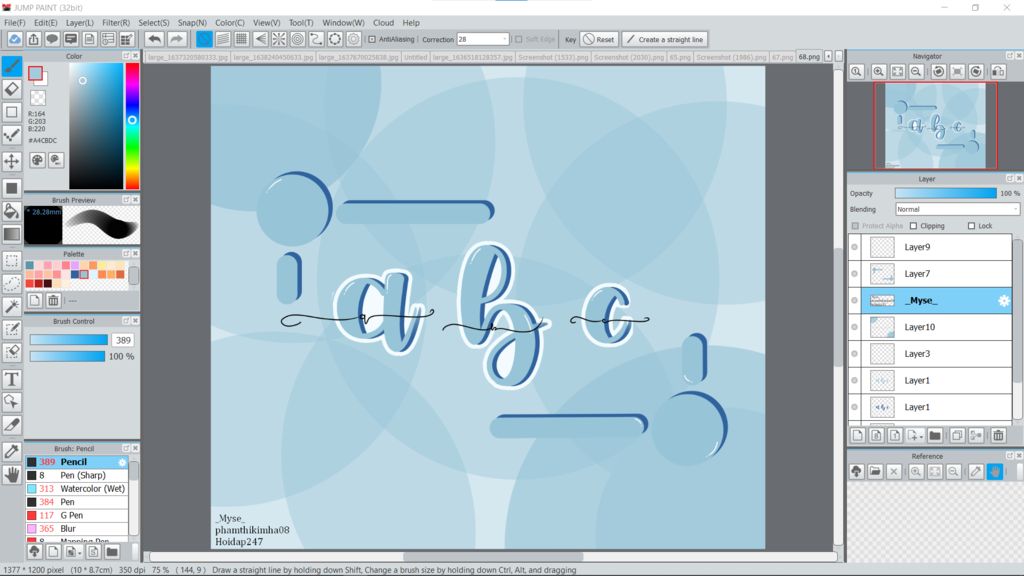Toggle visibility of _Myse_ layer
This screenshot has width=1024, height=576.
854,300
